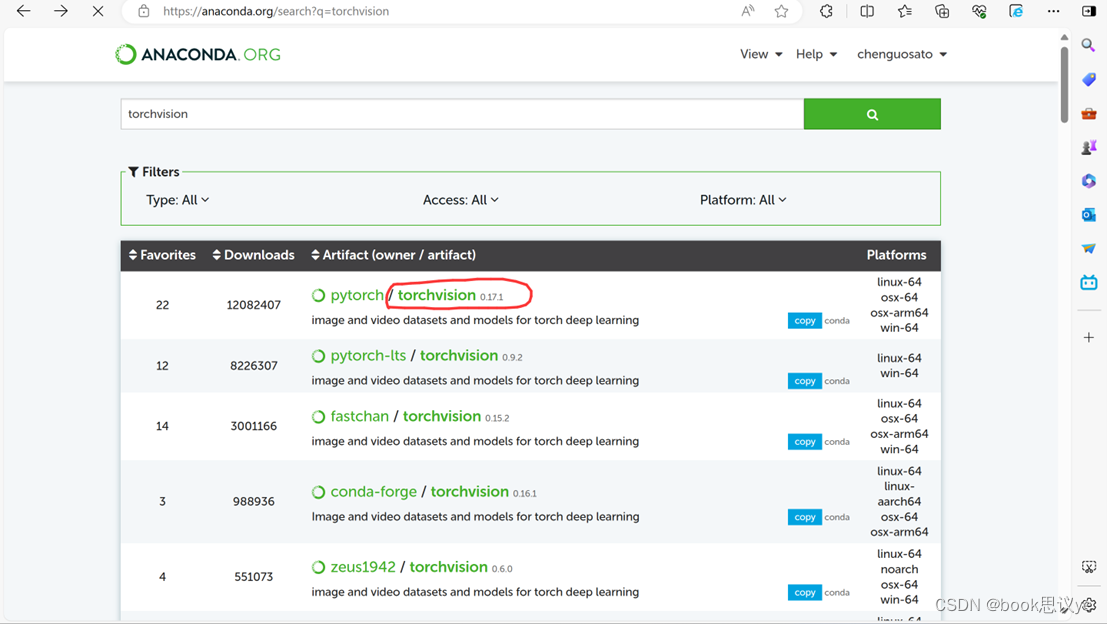1107x624 pixels.
Task: Open sidebar tools briefcase icon
Action: (1089, 114)
